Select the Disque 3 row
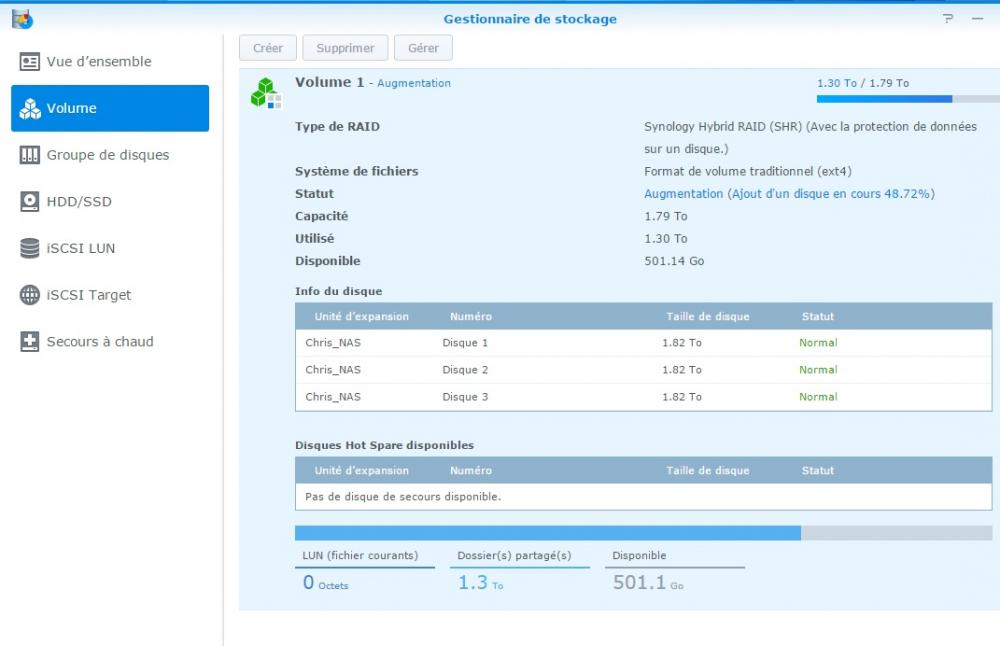The height and width of the screenshot is (646, 1000). (643, 397)
